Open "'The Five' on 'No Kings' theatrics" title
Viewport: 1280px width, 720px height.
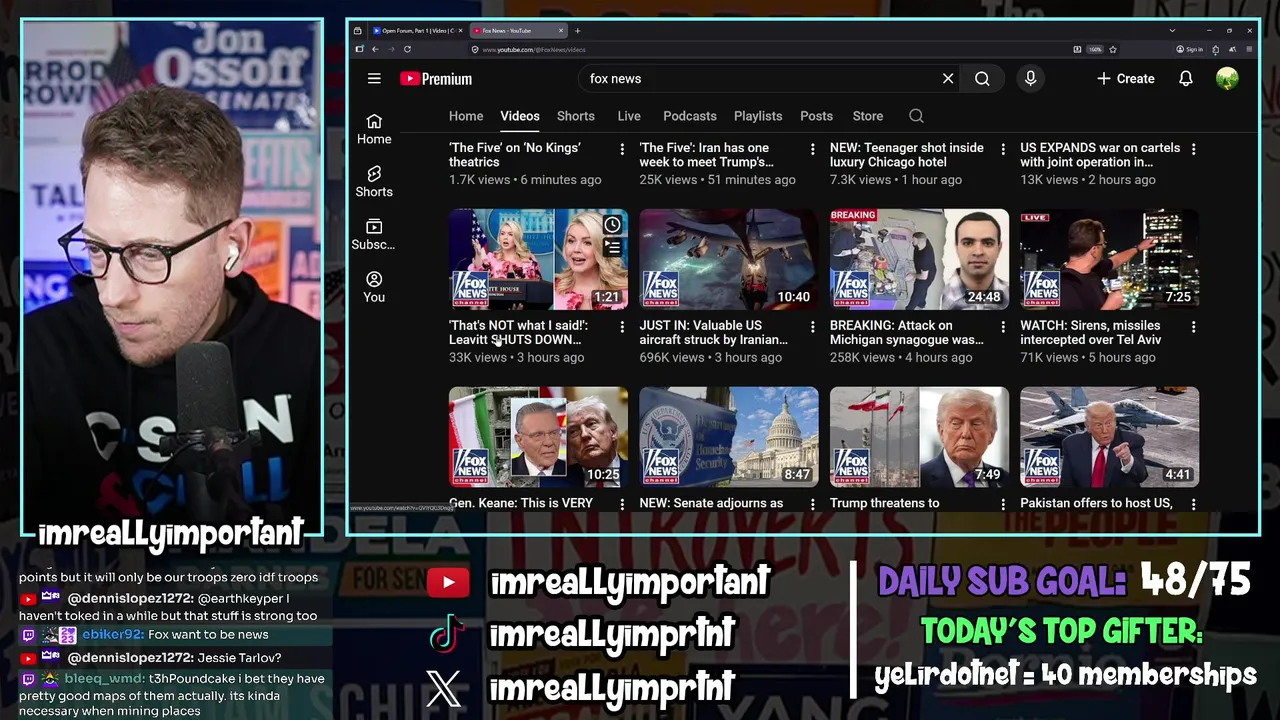coord(514,155)
